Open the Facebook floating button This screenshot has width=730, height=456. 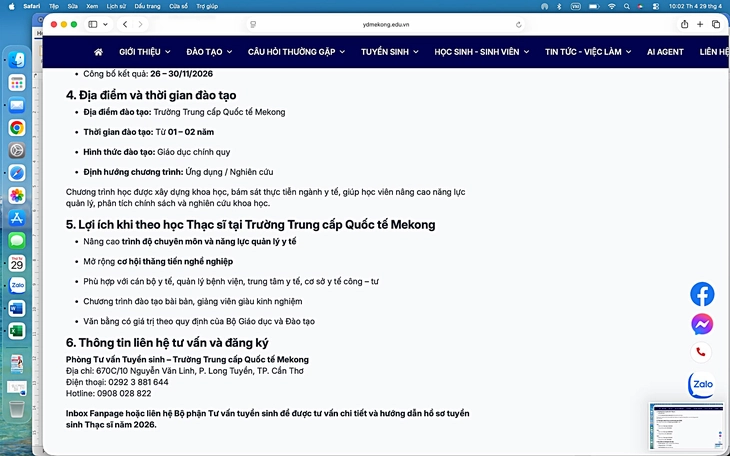702,294
